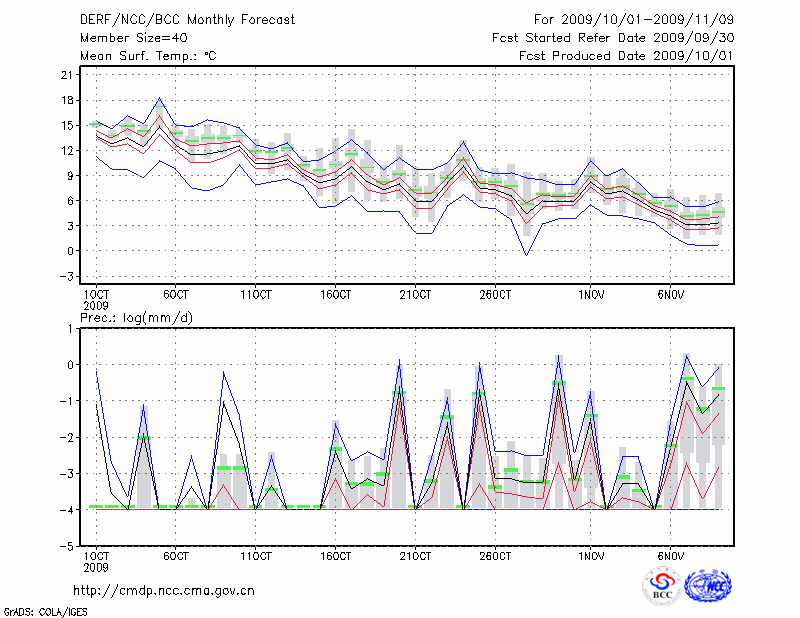
Task: Click the BCC logo icon
Action: pyautogui.click(x=662, y=586)
